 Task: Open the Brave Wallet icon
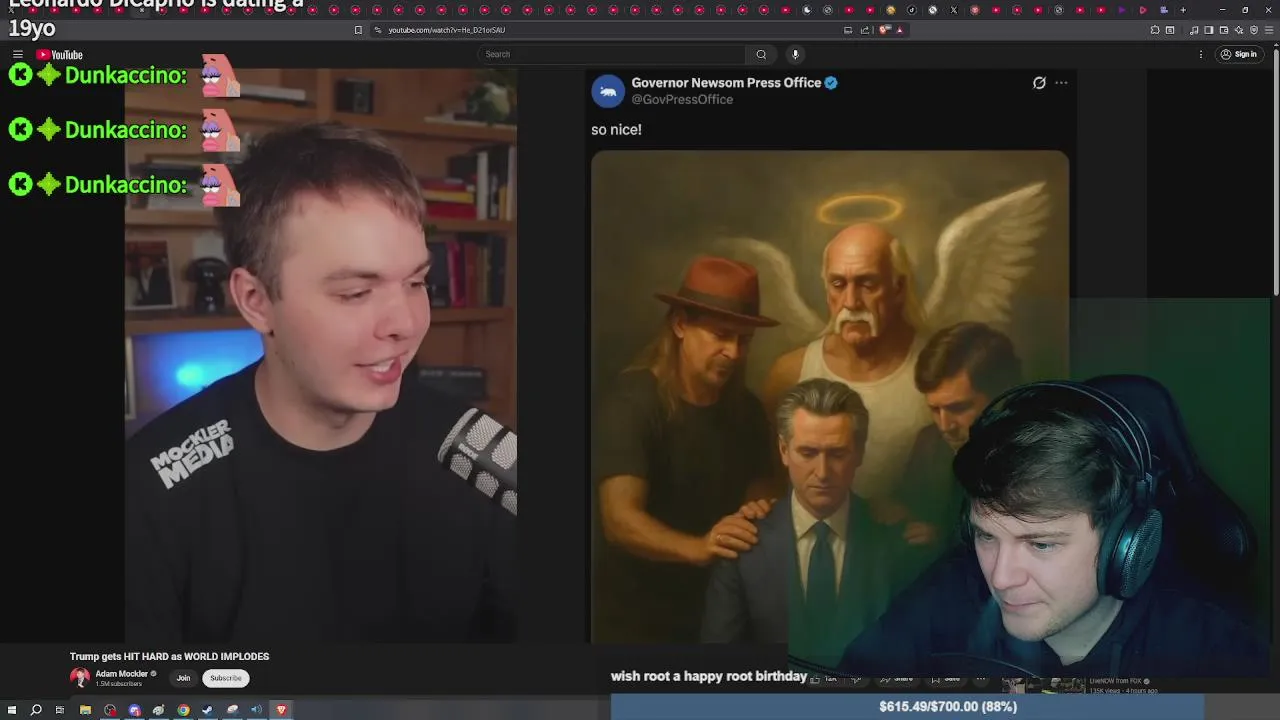[x=1224, y=30]
